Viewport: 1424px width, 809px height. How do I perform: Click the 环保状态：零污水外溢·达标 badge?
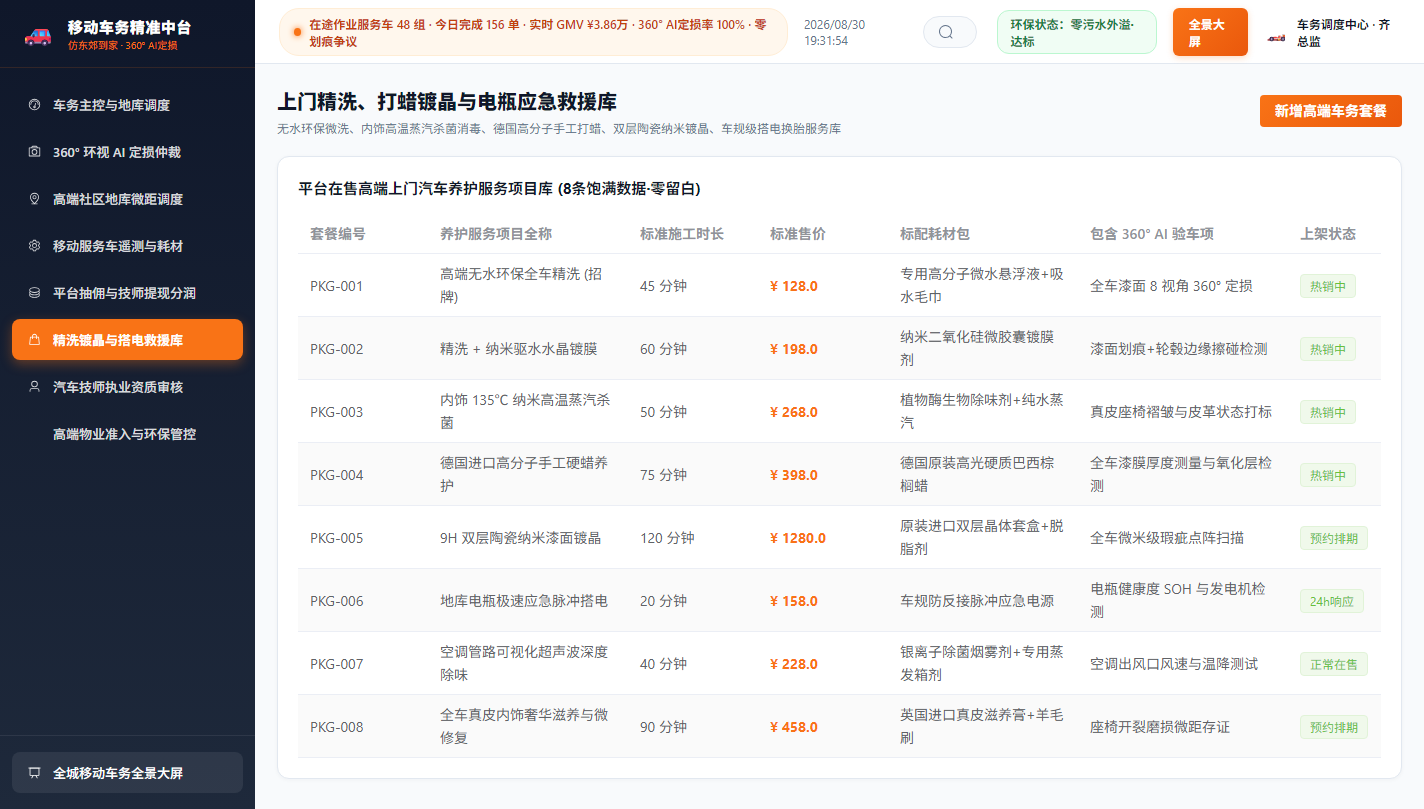tap(1076, 32)
